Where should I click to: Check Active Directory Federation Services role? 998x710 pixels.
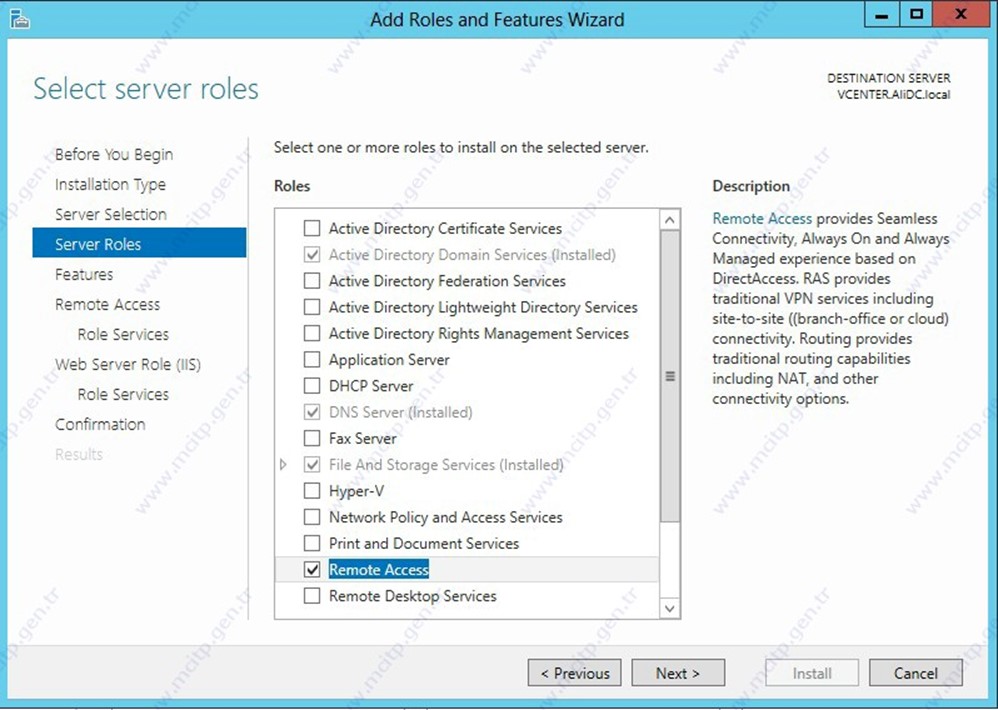(312, 281)
